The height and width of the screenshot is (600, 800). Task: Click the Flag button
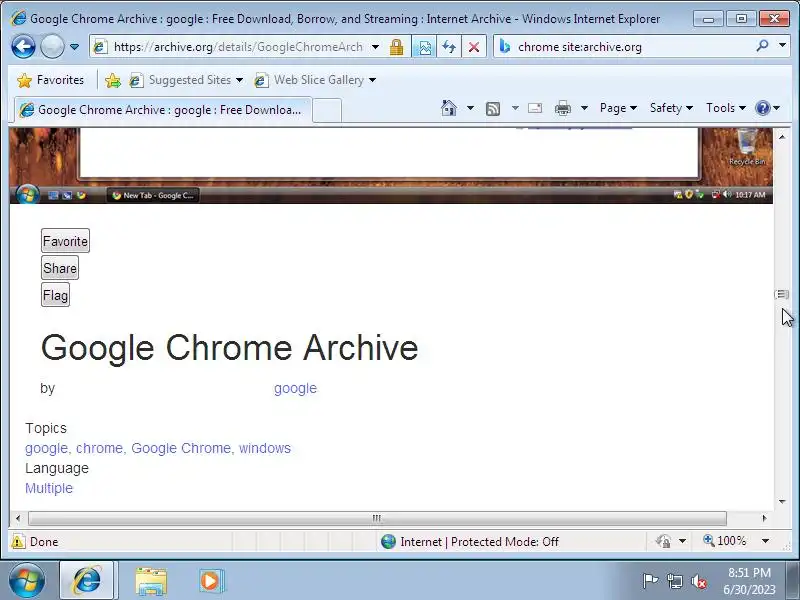[x=55, y=295]
